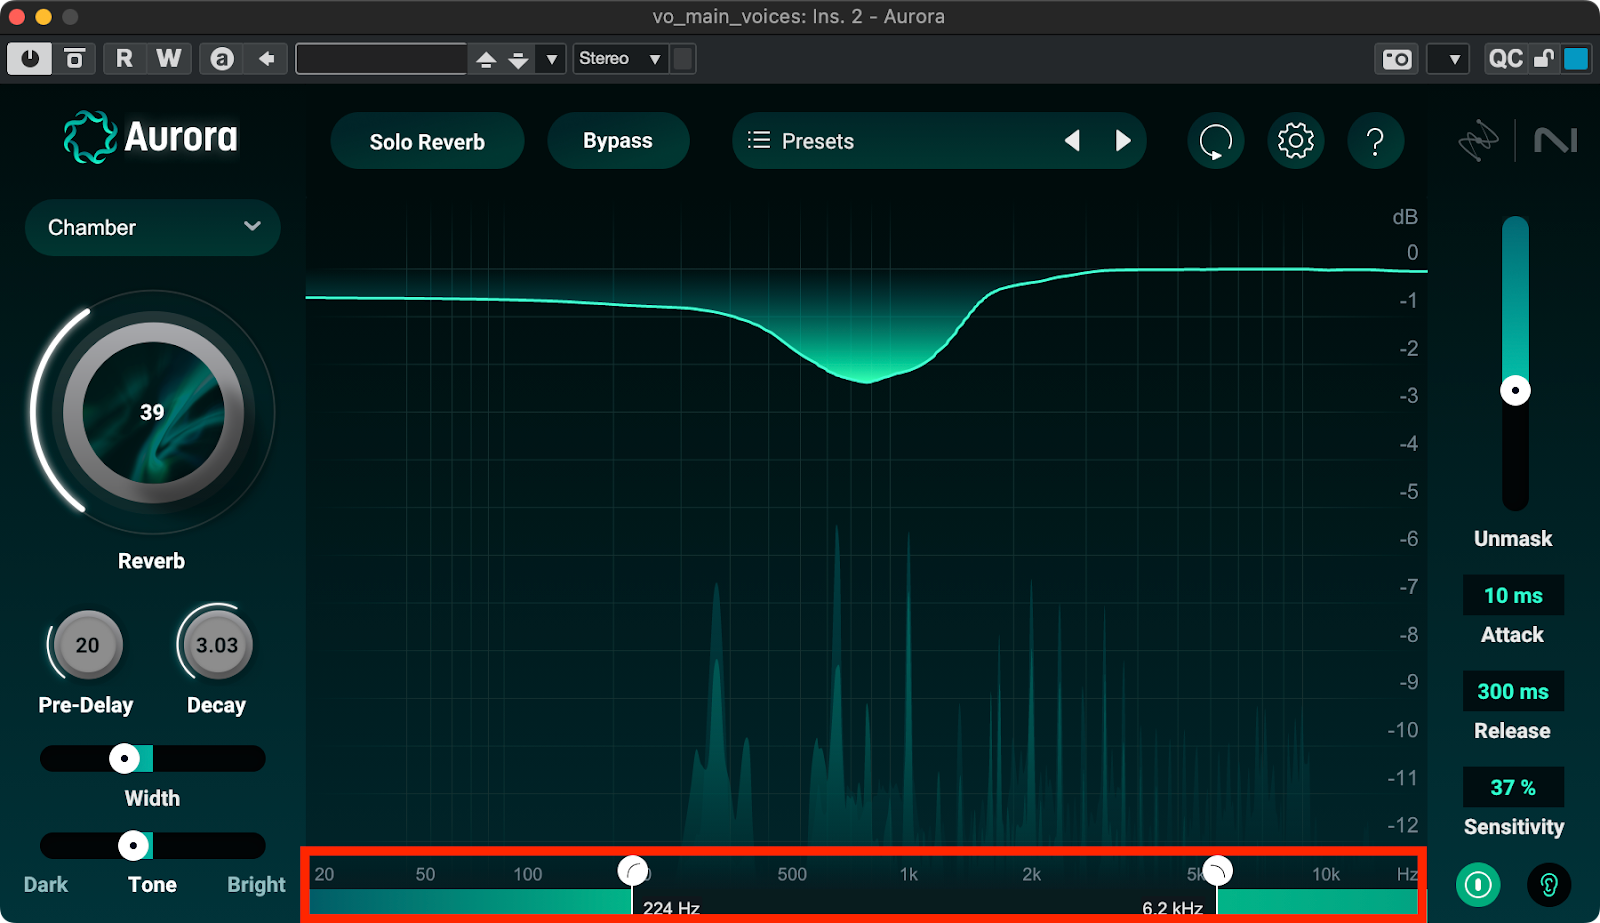The image size is (1600, 923).
Task: Click the Reverb amount knob showing 39
Action: coord(152,412)
